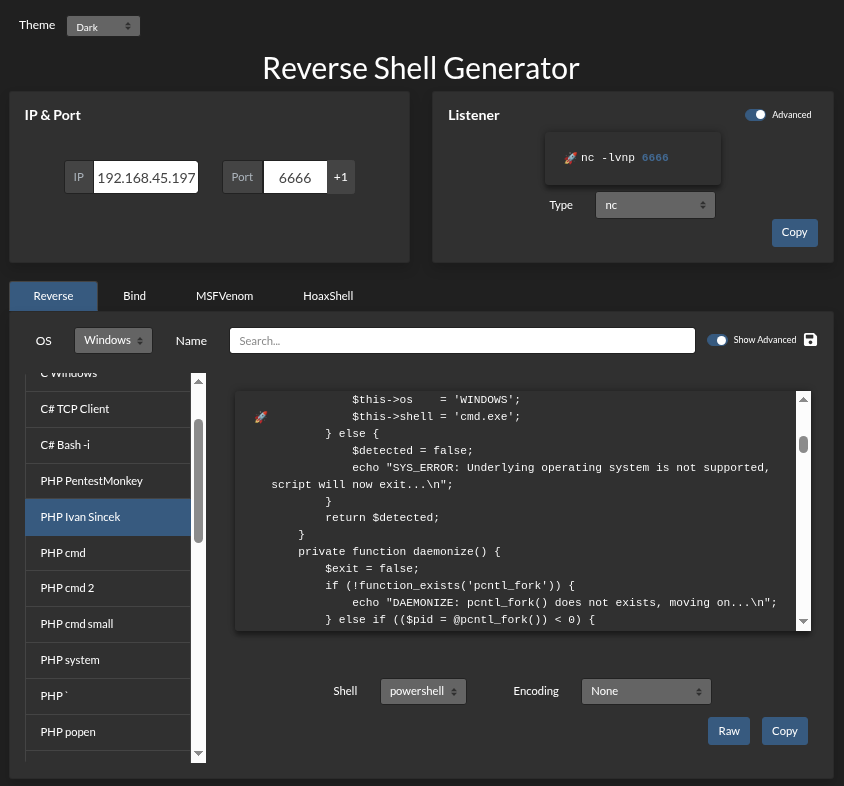Increment the port with the +1 button
Image resolution: width=844 pixels, height=786 pixels.
pos(341,177)
